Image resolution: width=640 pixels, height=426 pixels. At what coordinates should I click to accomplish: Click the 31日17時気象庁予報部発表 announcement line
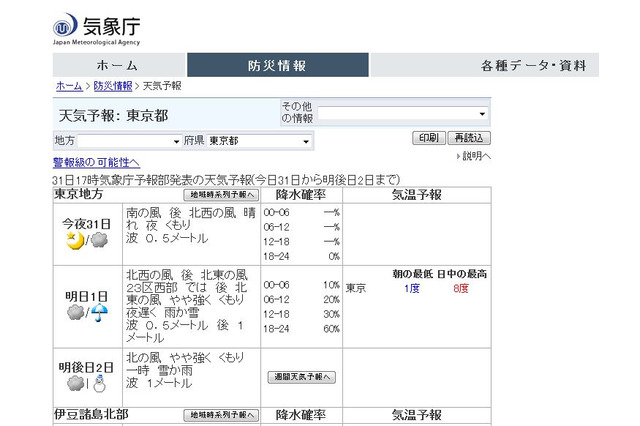227,180
